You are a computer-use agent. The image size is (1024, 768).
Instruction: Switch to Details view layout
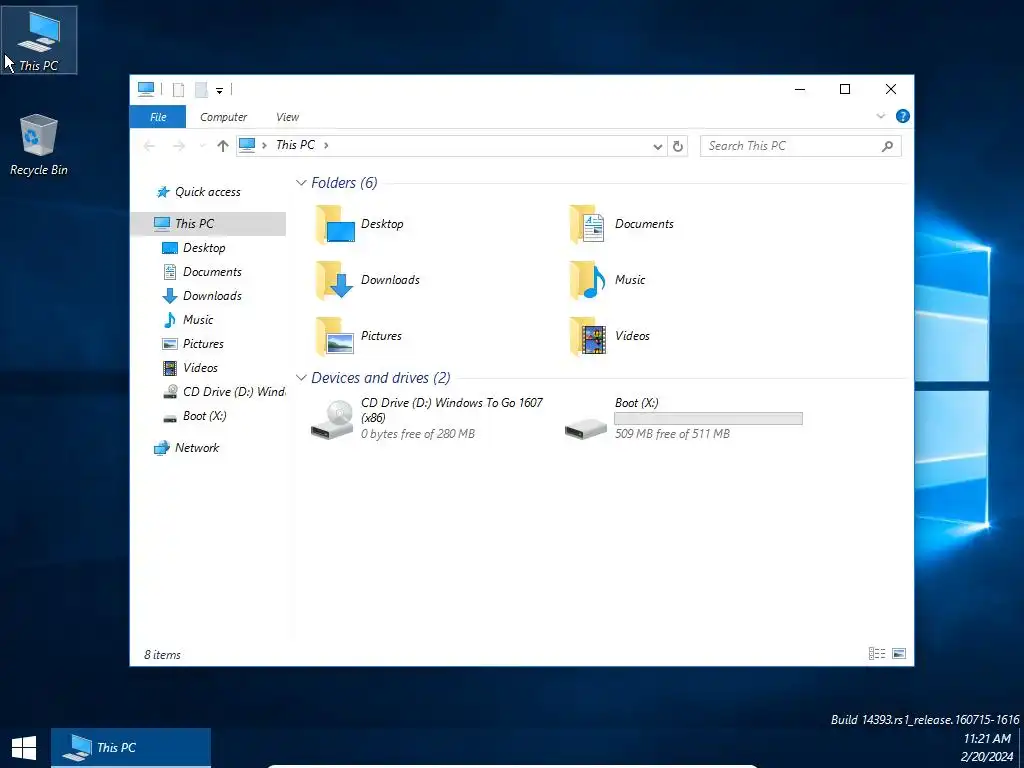tap(877, 654)
